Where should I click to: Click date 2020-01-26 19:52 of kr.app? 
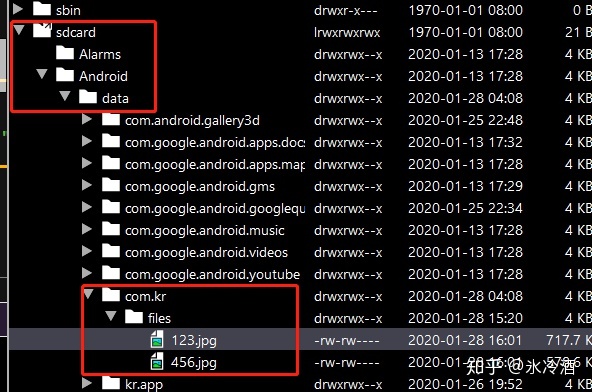465,384
